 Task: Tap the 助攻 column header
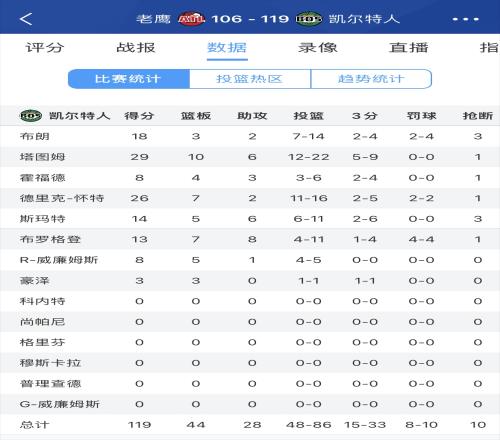pyautogui.click(x=252, y=116)
